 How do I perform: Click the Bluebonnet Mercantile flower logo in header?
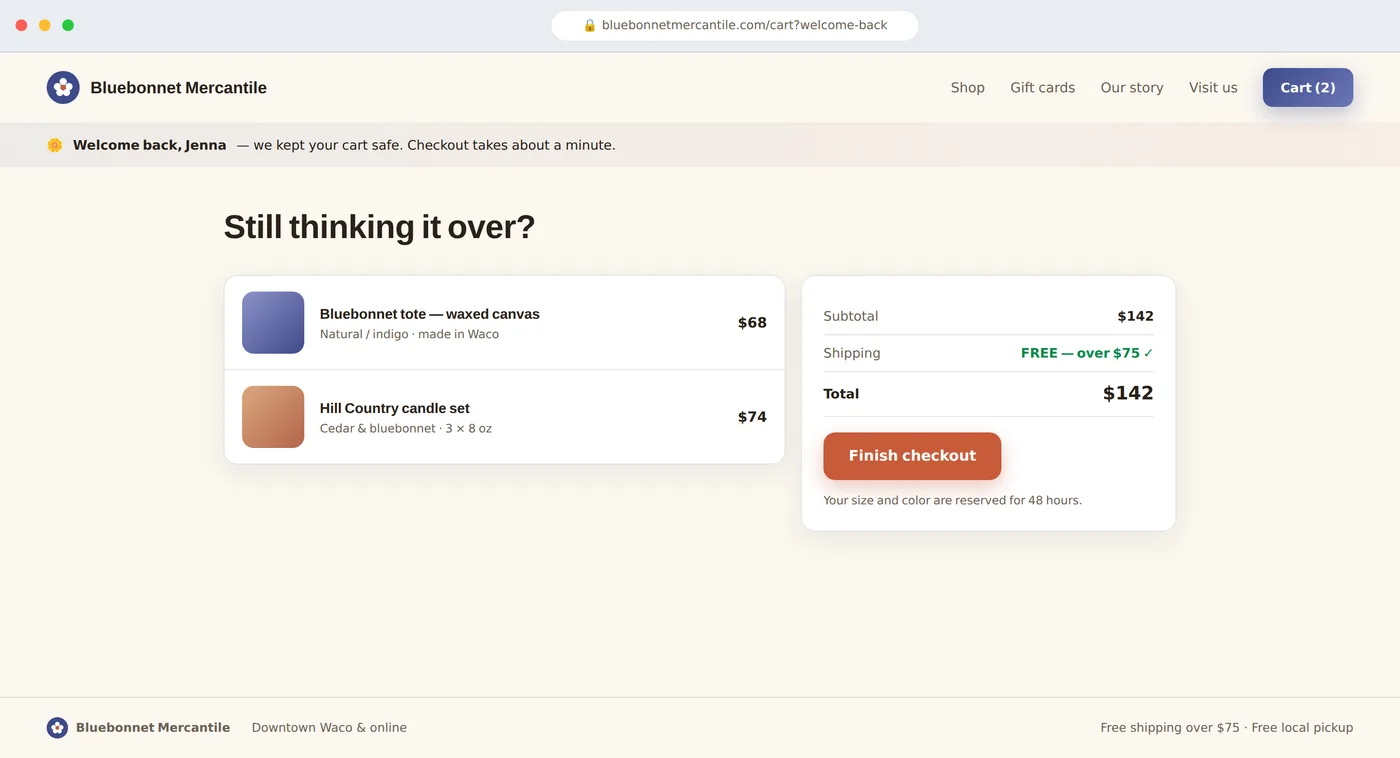(x=63, y=87)
